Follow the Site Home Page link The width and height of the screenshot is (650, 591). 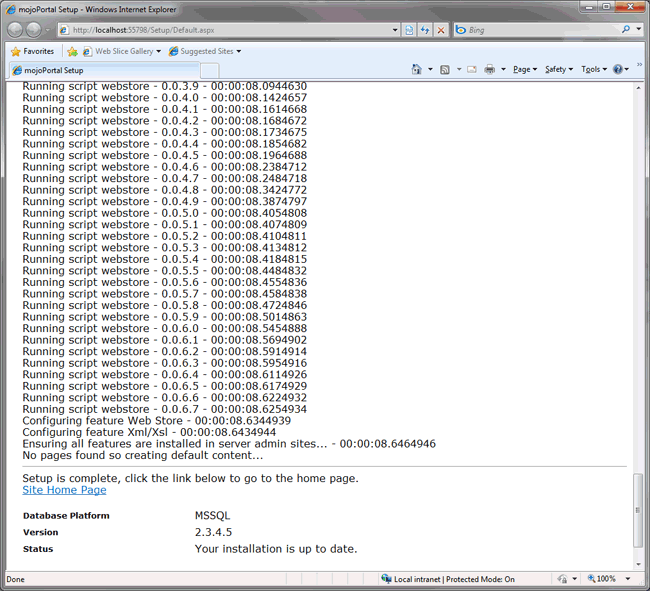tap(64, 490)
